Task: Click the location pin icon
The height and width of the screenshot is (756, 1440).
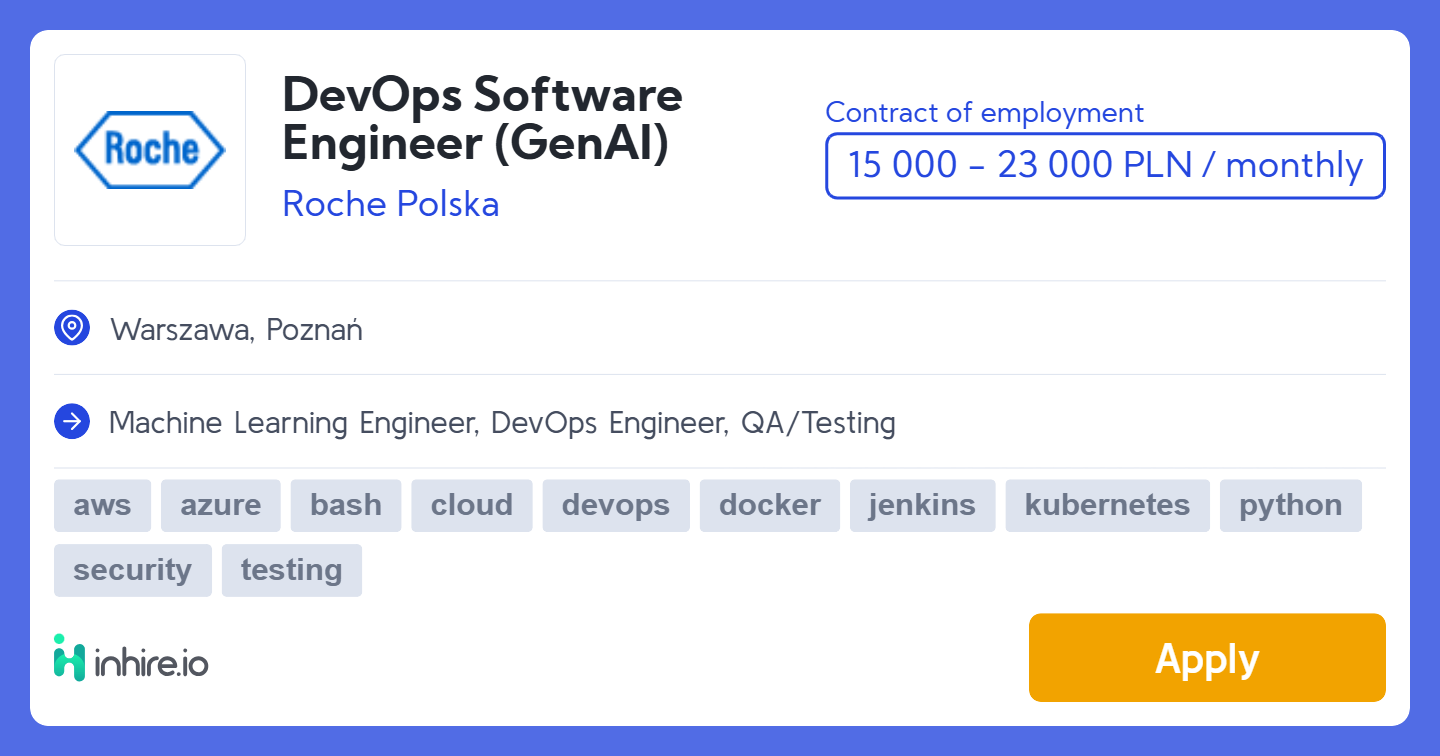Action: 72,328
